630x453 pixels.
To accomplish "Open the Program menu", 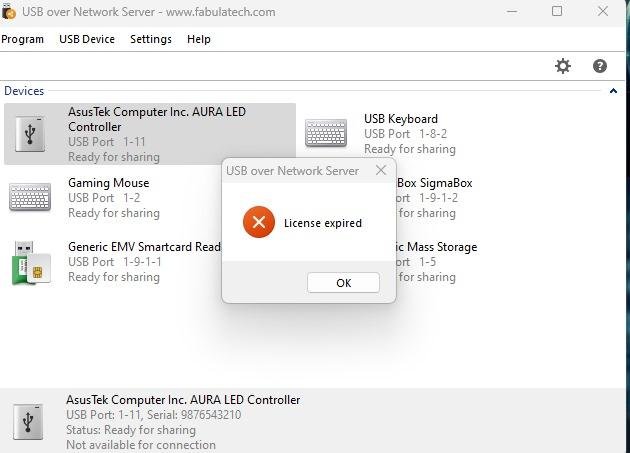I will (22, 39).
